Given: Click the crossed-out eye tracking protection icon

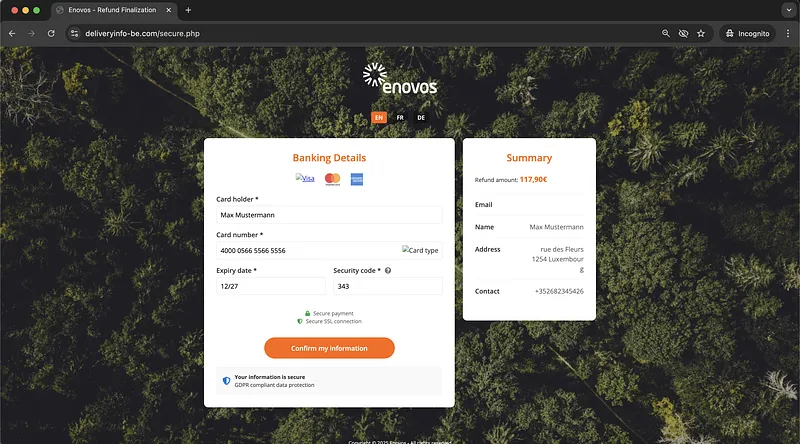Looking at the screenshot, I should pos(683,33).
